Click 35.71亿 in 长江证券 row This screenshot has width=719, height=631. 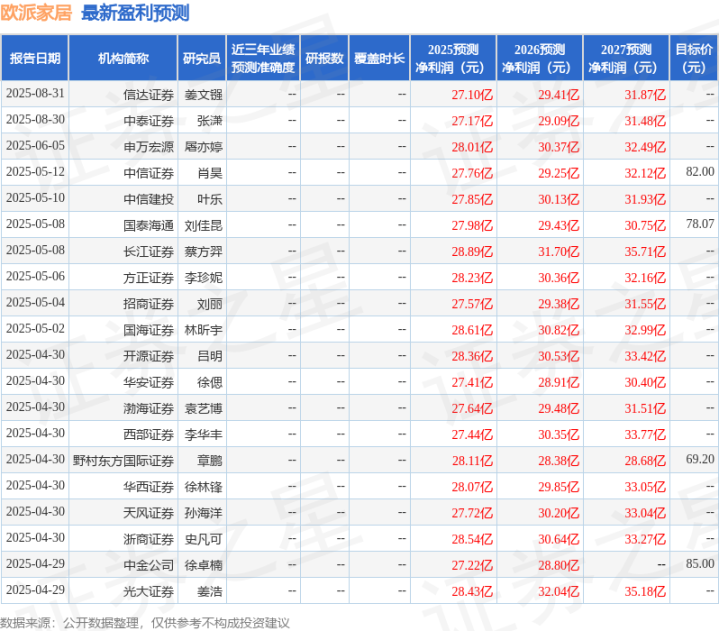click(645, 252)
